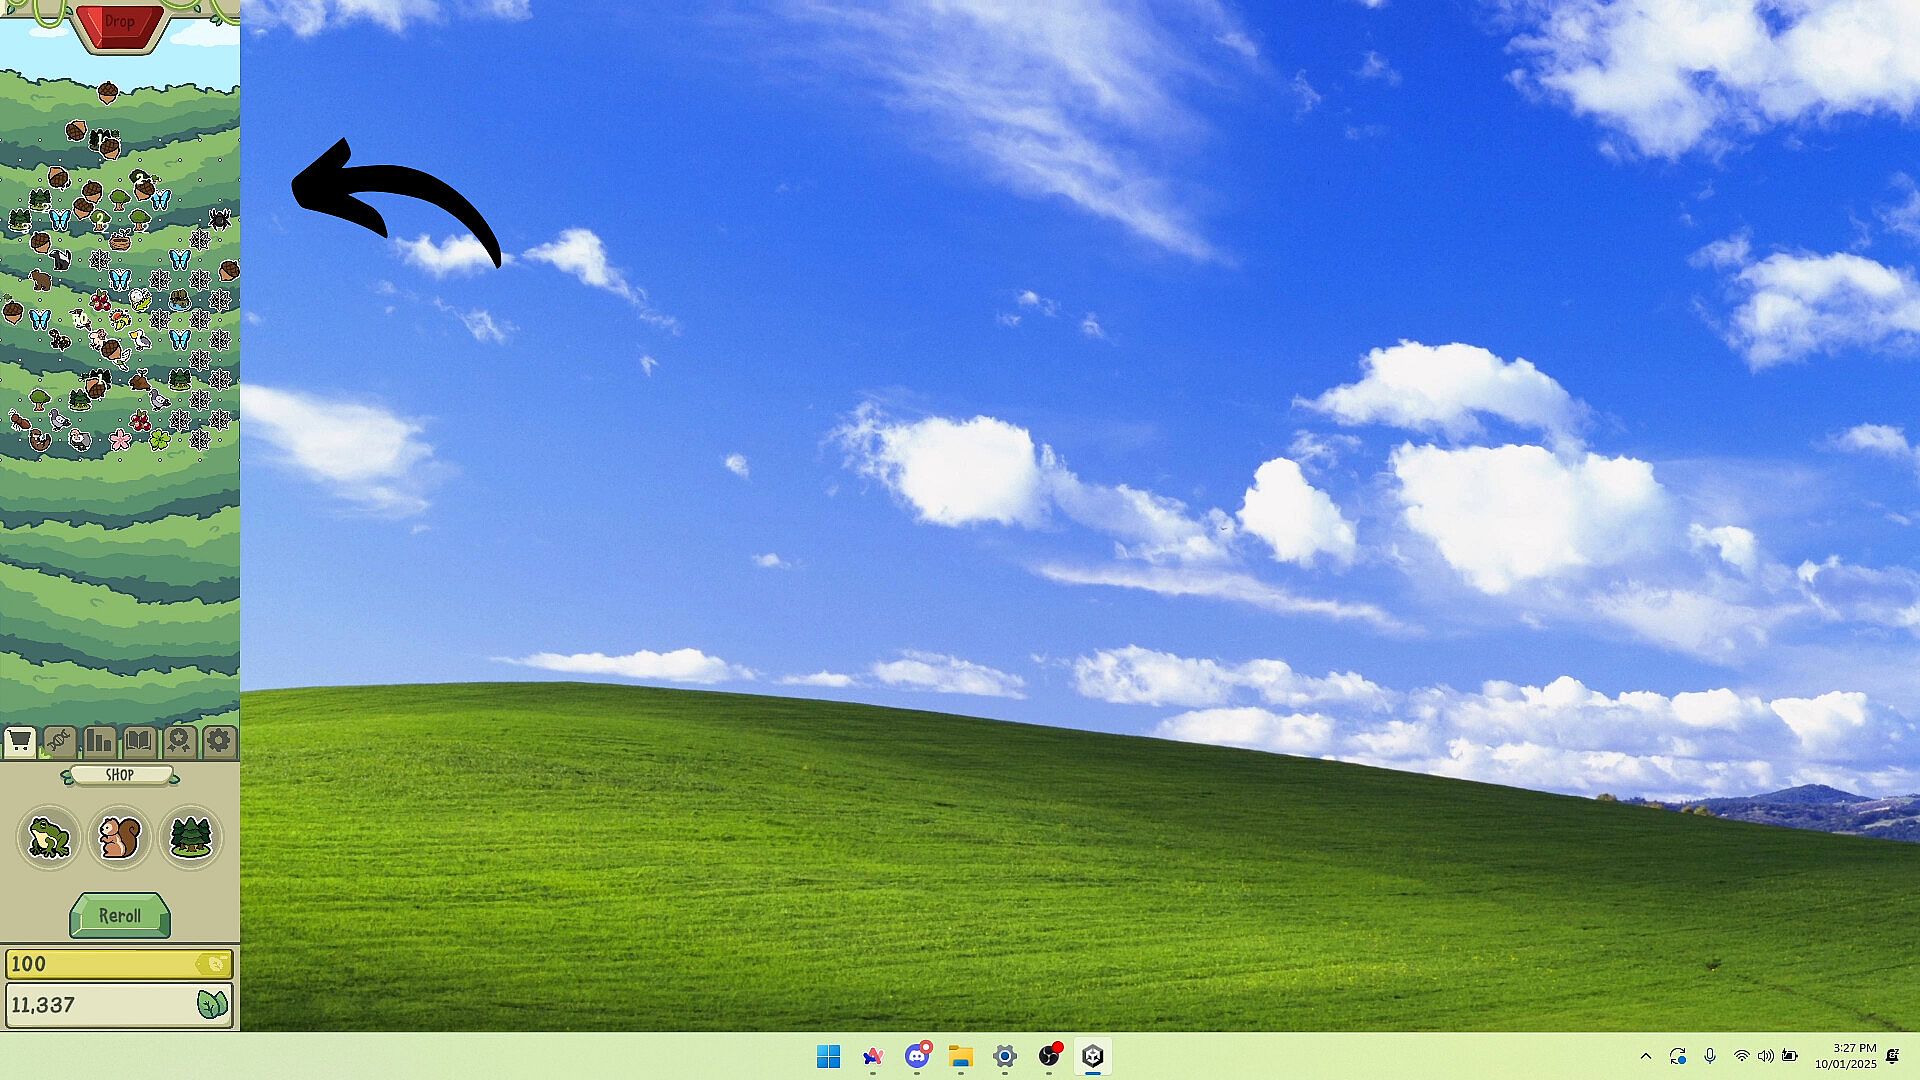This screenshot has width=1920, height=1080.
Task: Open the DNA genetics tab
Action: [59, 742]
